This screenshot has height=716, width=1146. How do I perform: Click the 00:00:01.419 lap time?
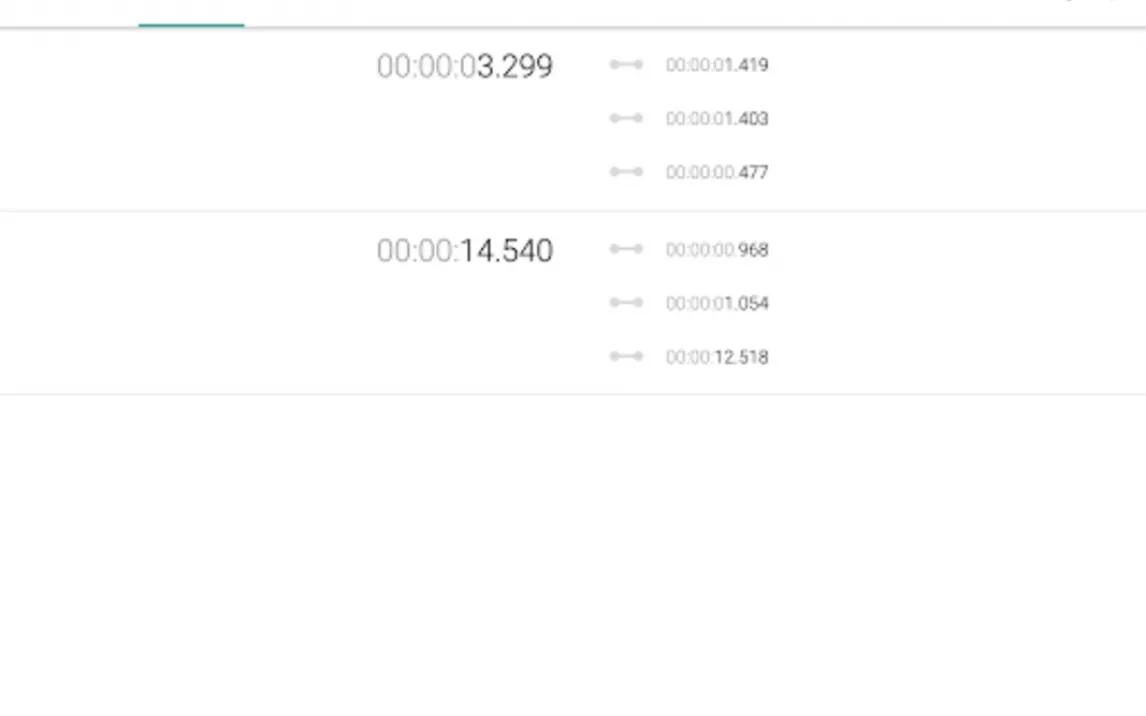(717, 65)
